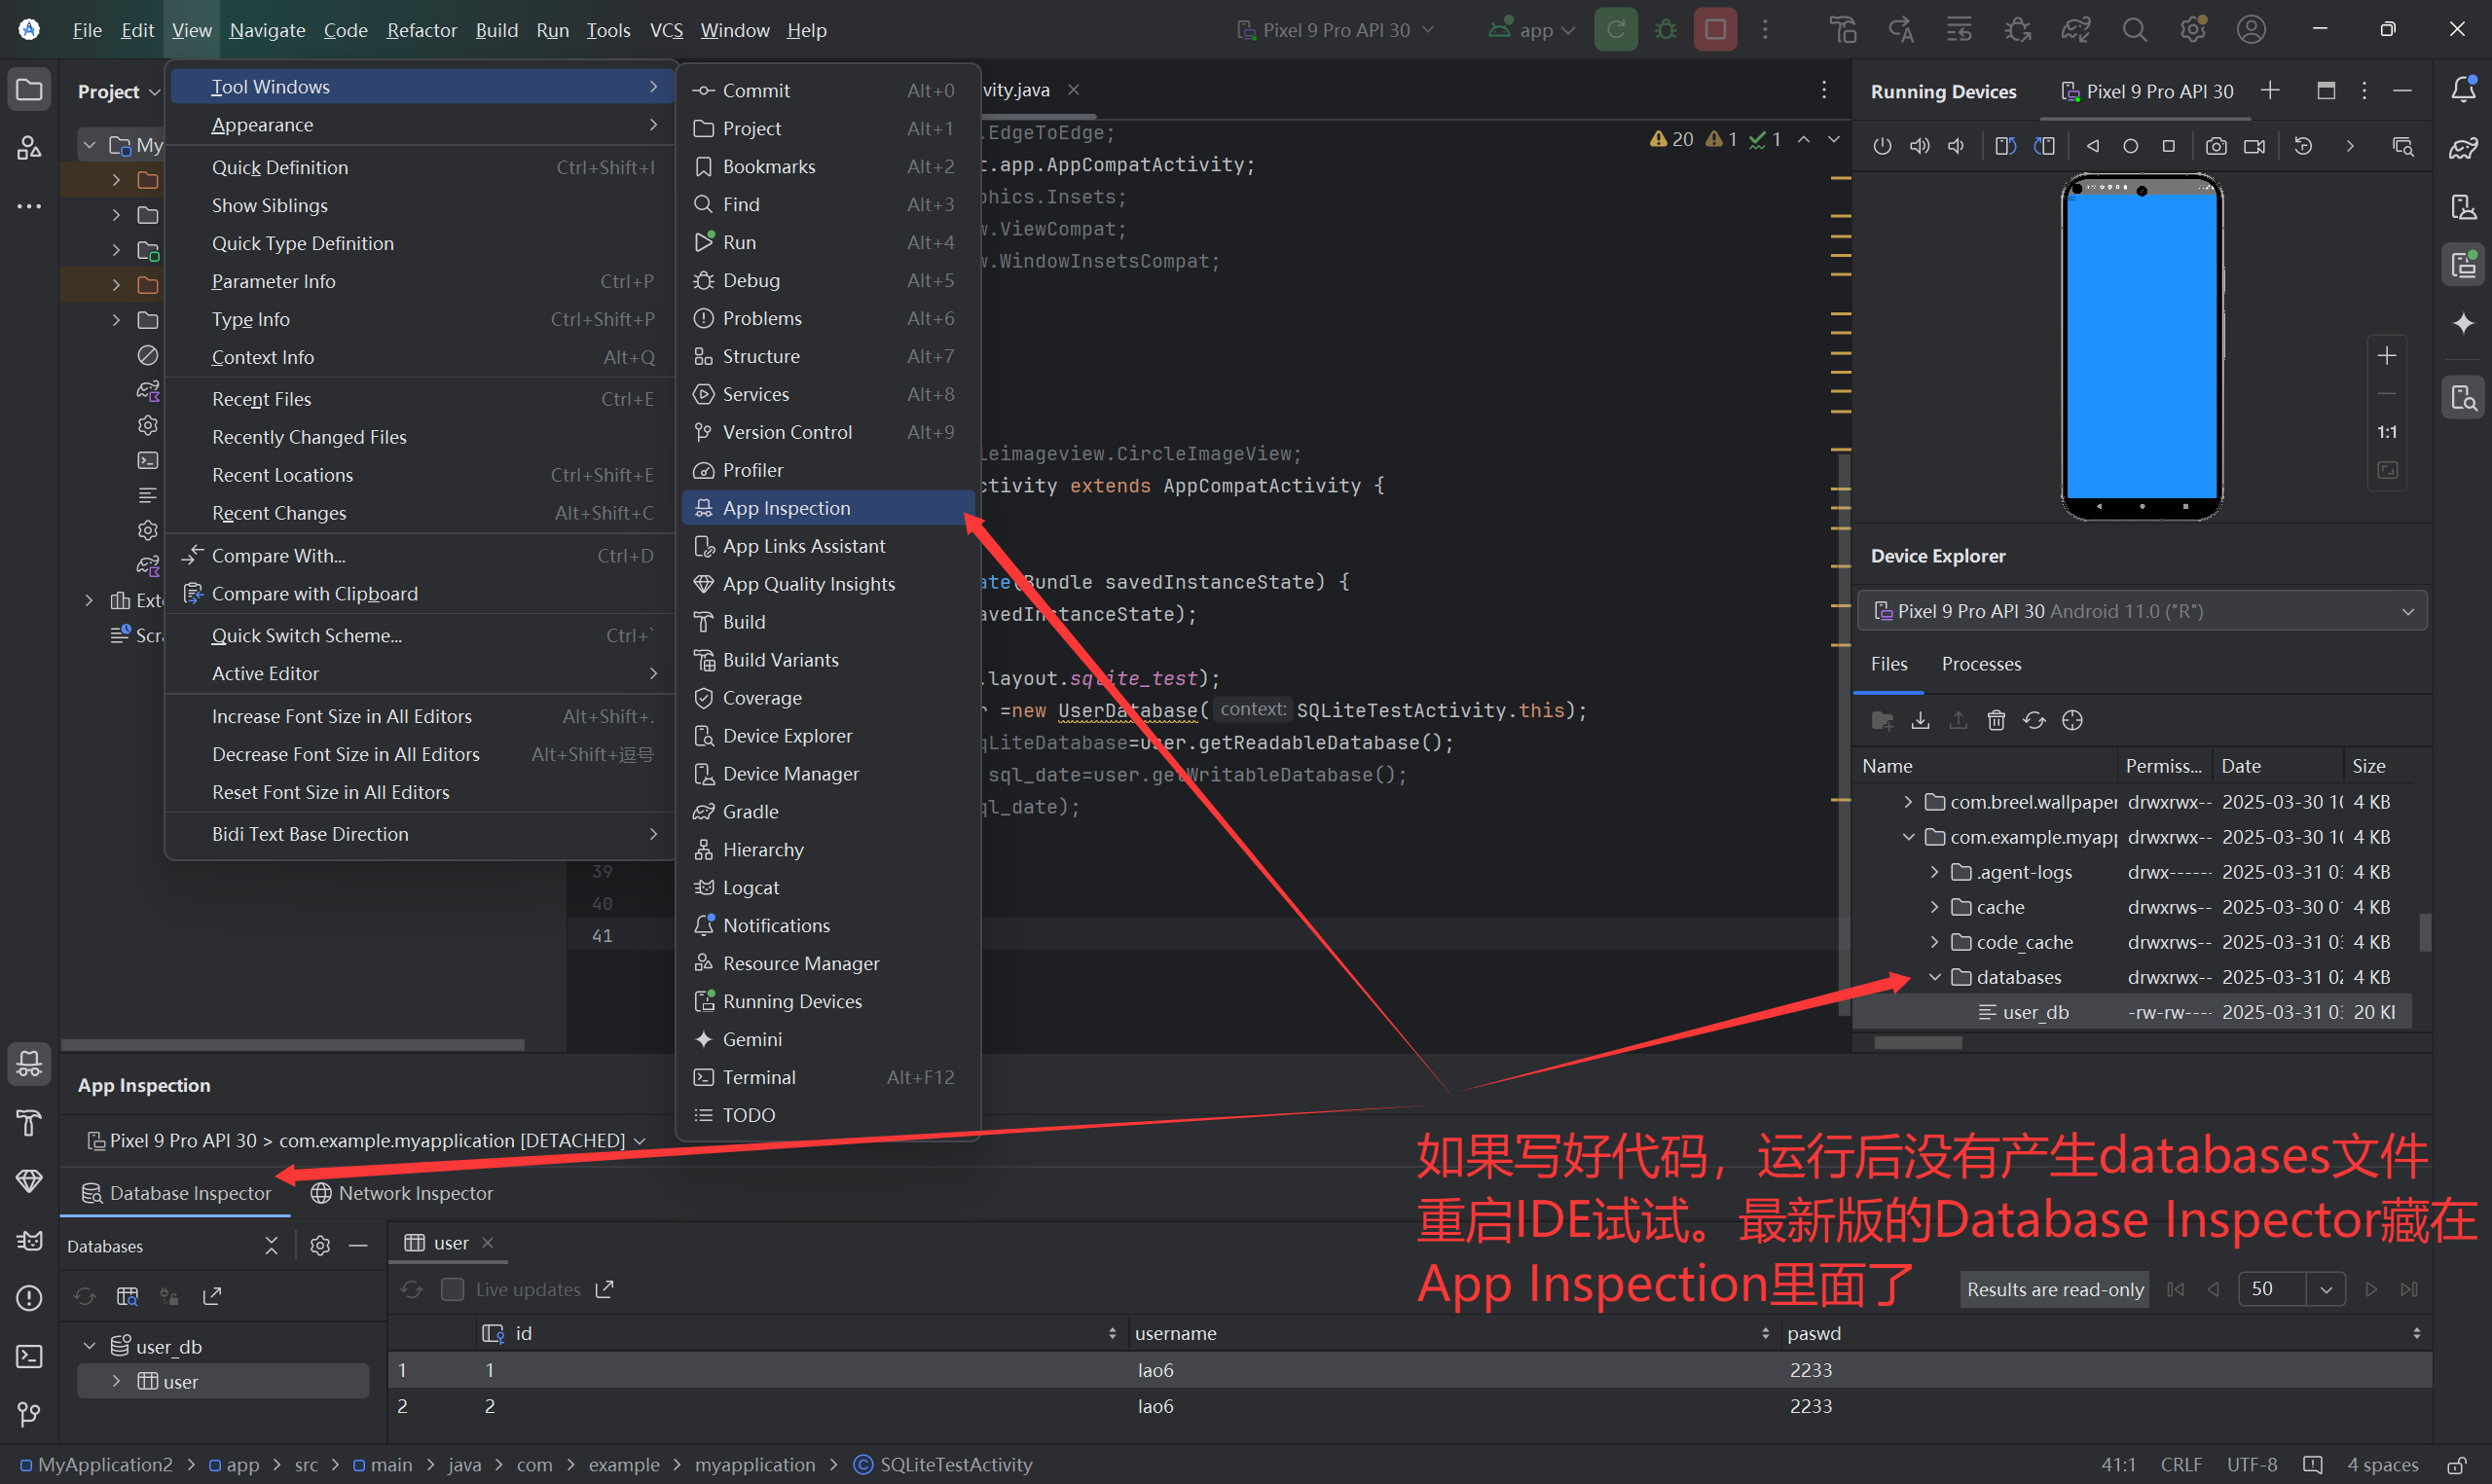Viewport: 2492px width, 1484px height.
Task: Rotate the emulator device left
Action: (x=2005, y=147)
